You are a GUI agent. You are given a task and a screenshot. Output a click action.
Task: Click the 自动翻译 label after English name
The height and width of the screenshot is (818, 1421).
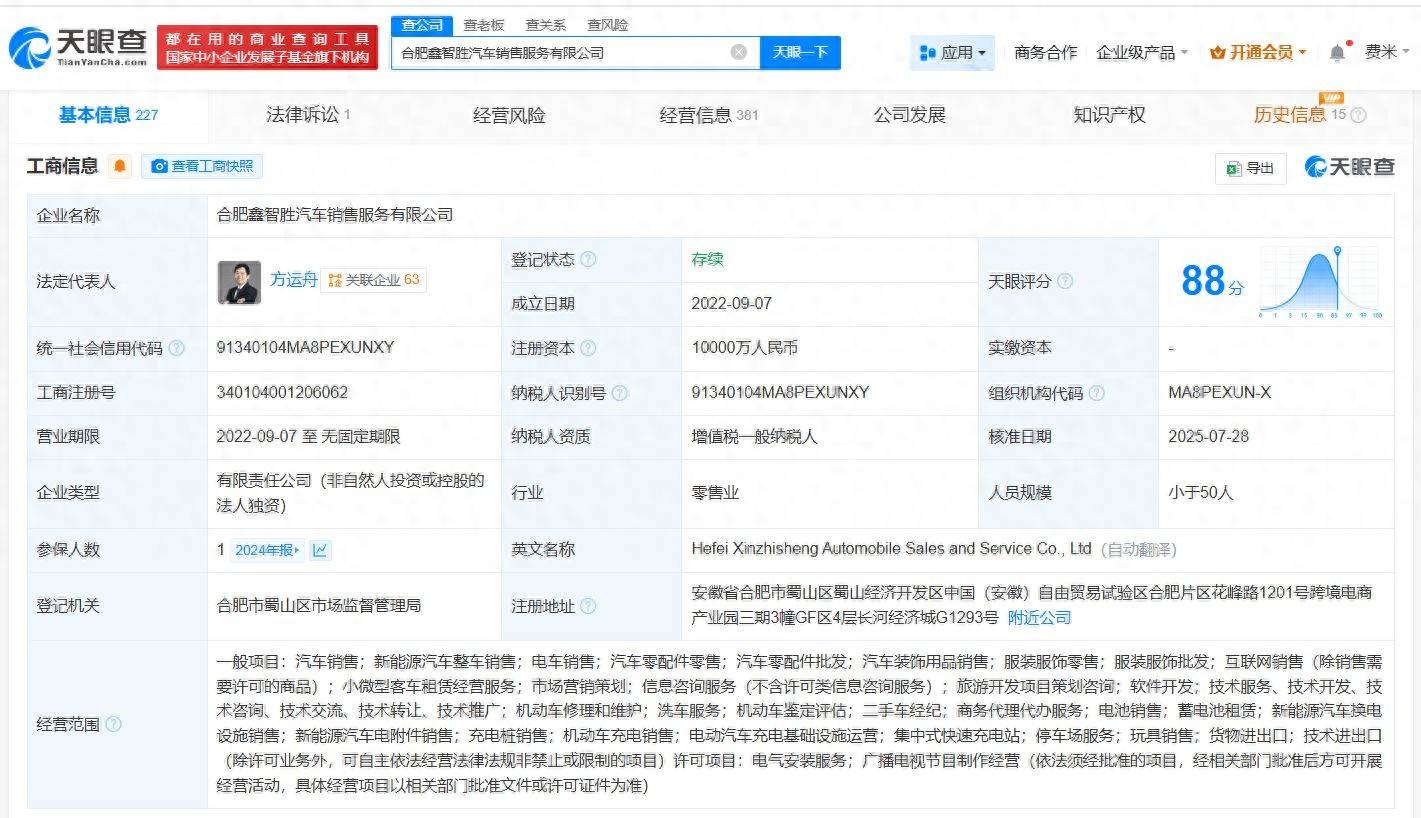(x=1139, y=550)
